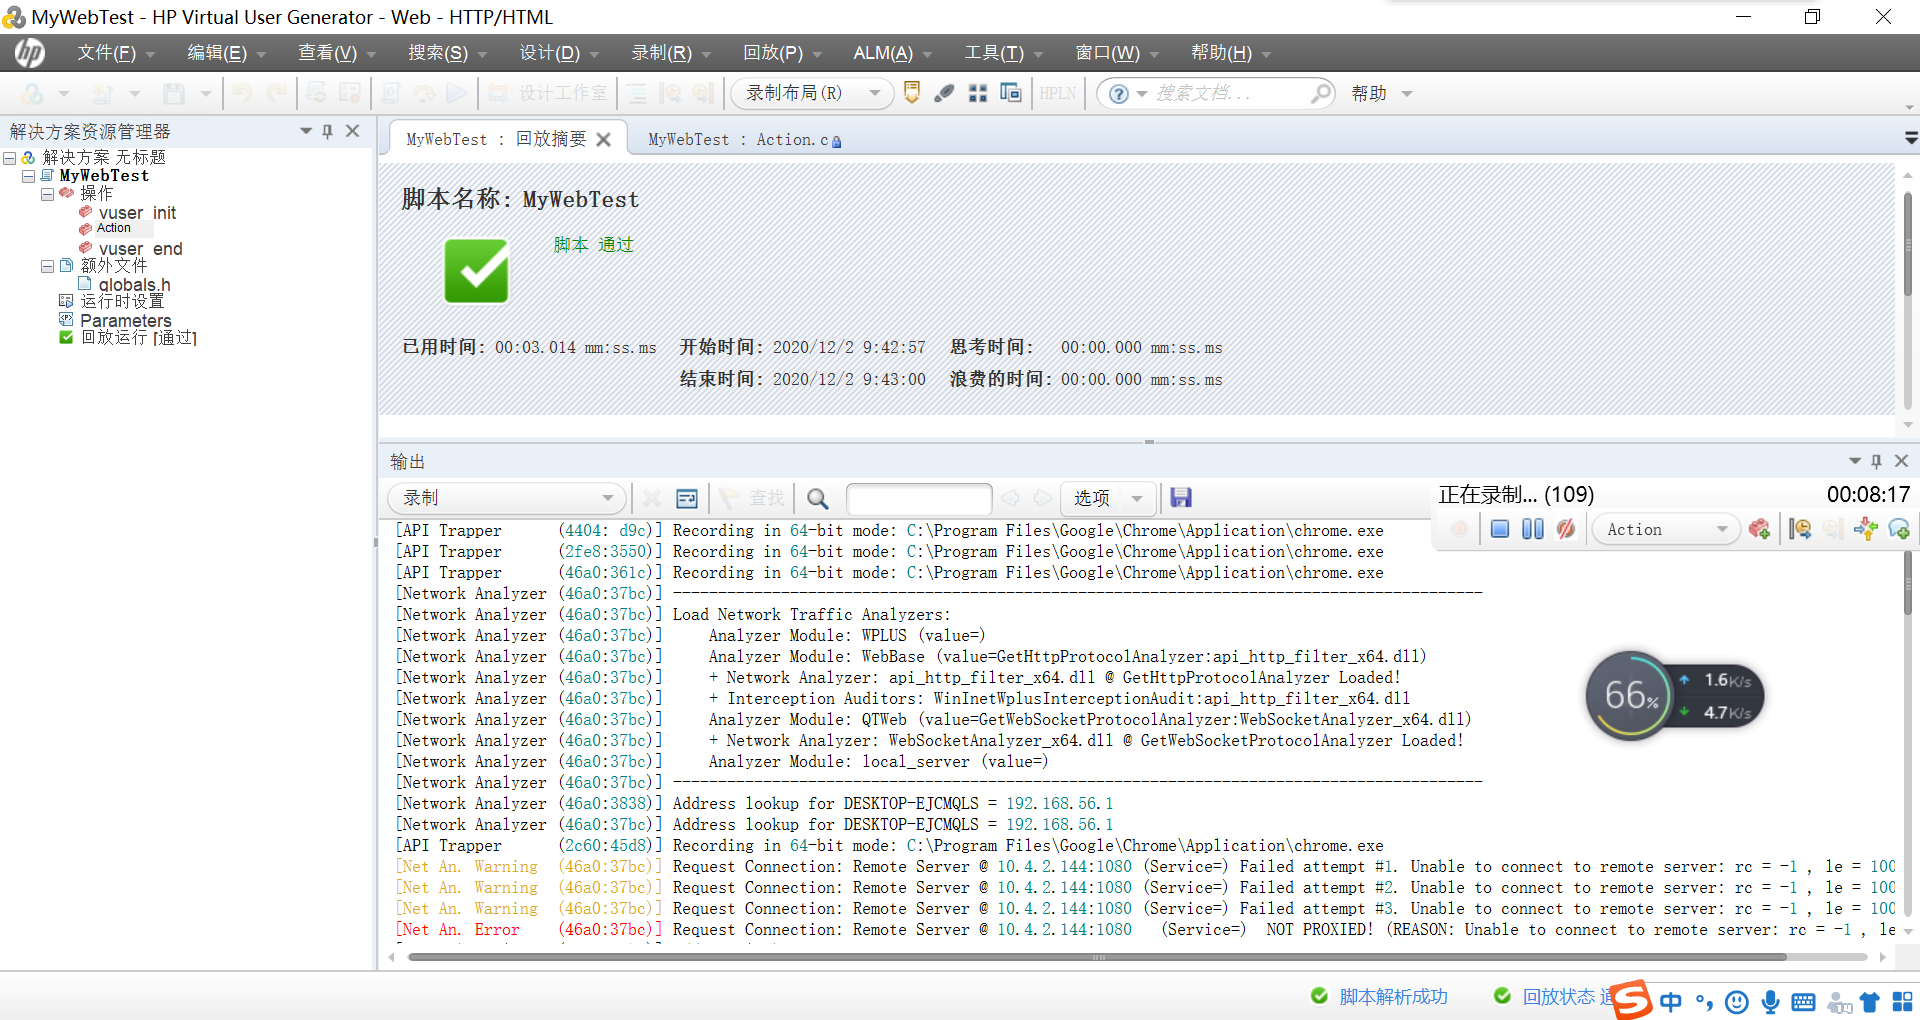Collapse the 解决方案 无标题 tree node

click(9, 158)
